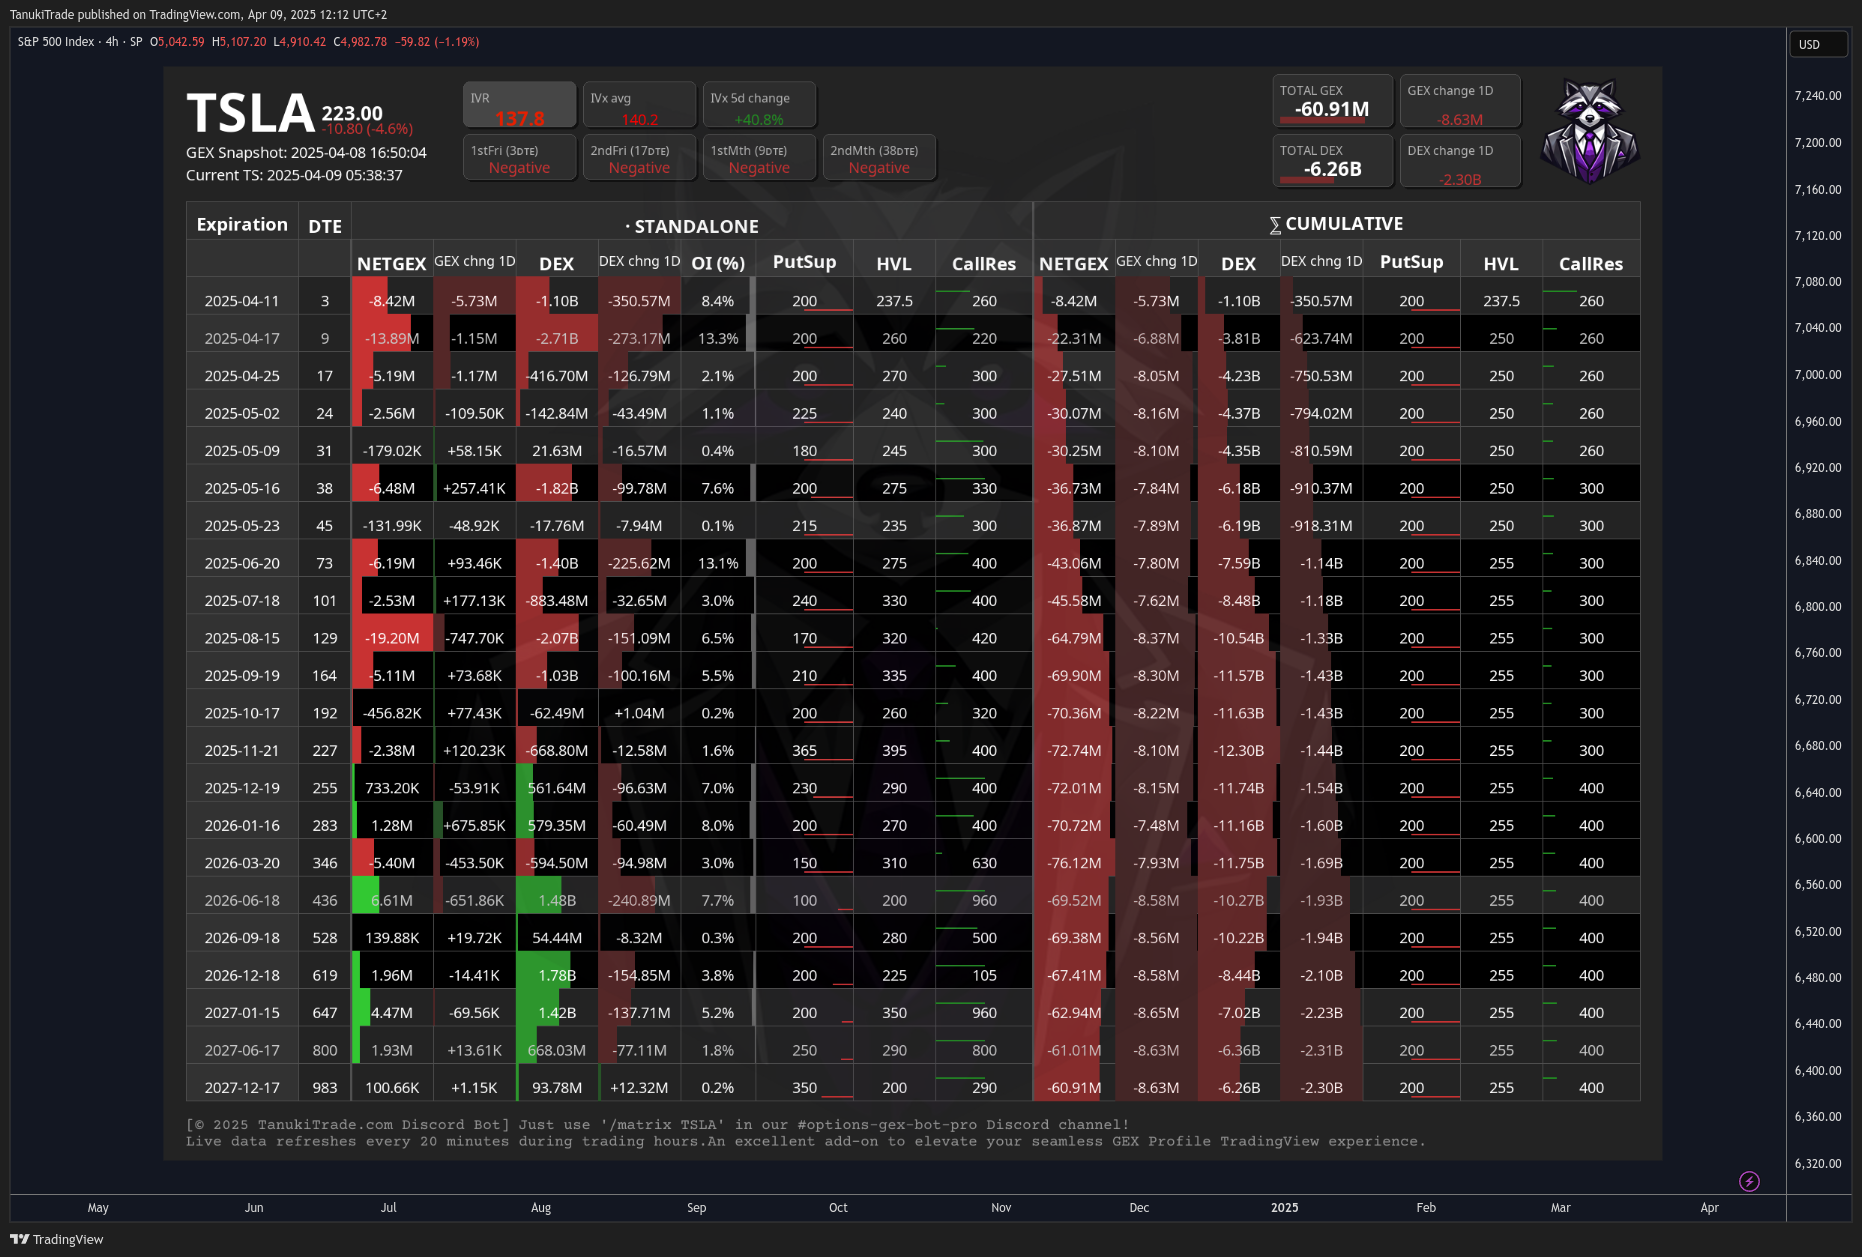1862x1257 pixels.
Task: Click the standalone PutSup column header
Action: 804,261
